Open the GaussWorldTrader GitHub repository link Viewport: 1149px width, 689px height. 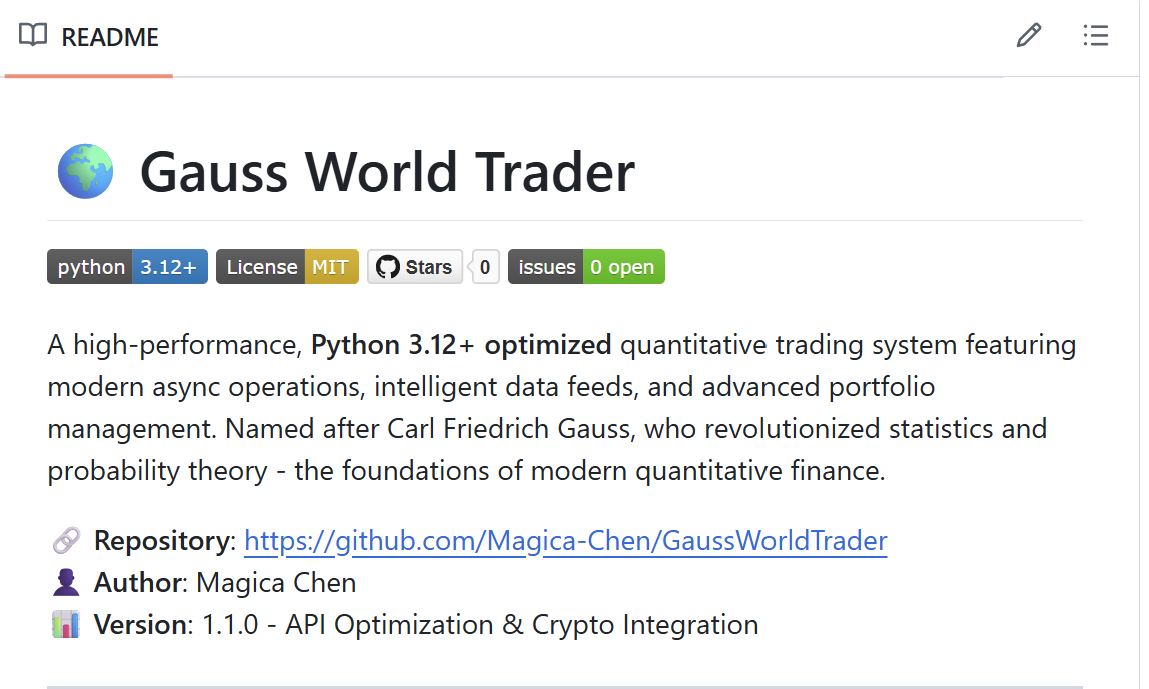pyautogui.click(x=565, y=541)
